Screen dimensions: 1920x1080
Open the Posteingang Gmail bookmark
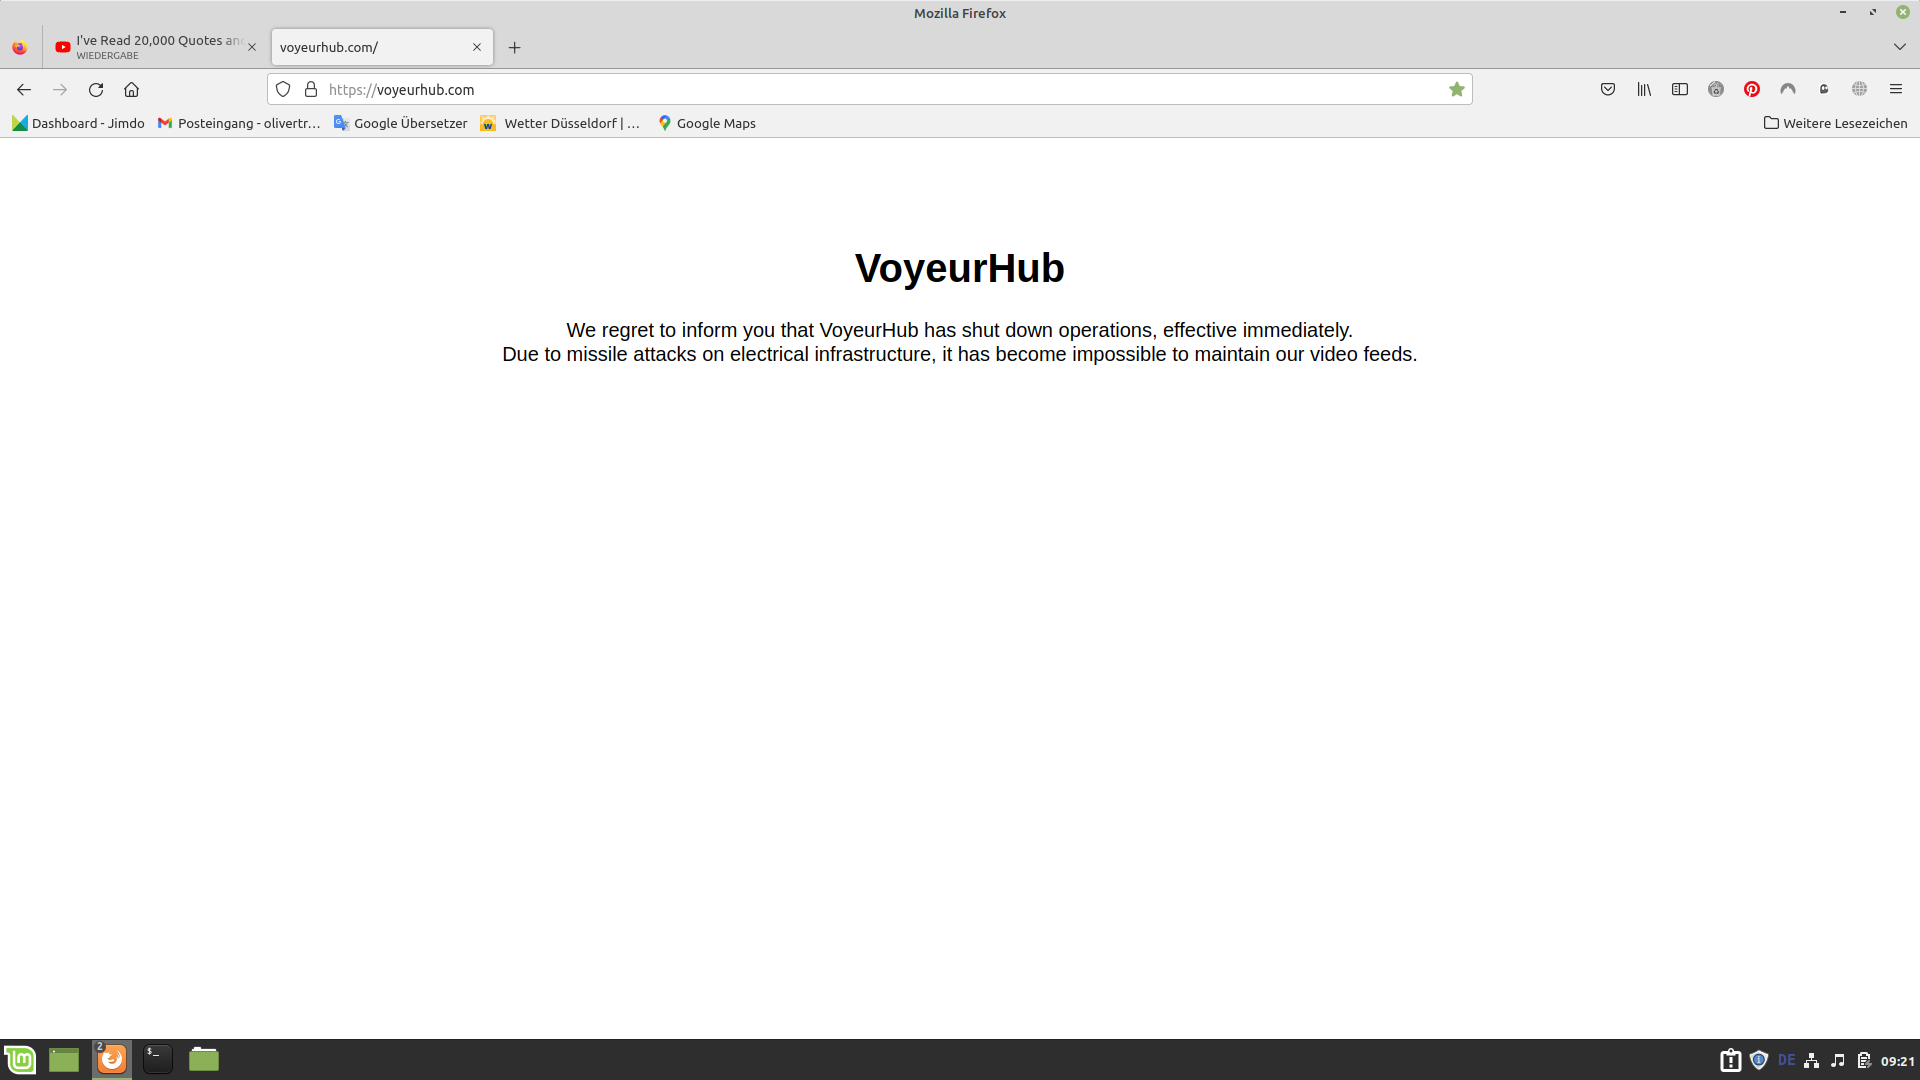point(239,123)
